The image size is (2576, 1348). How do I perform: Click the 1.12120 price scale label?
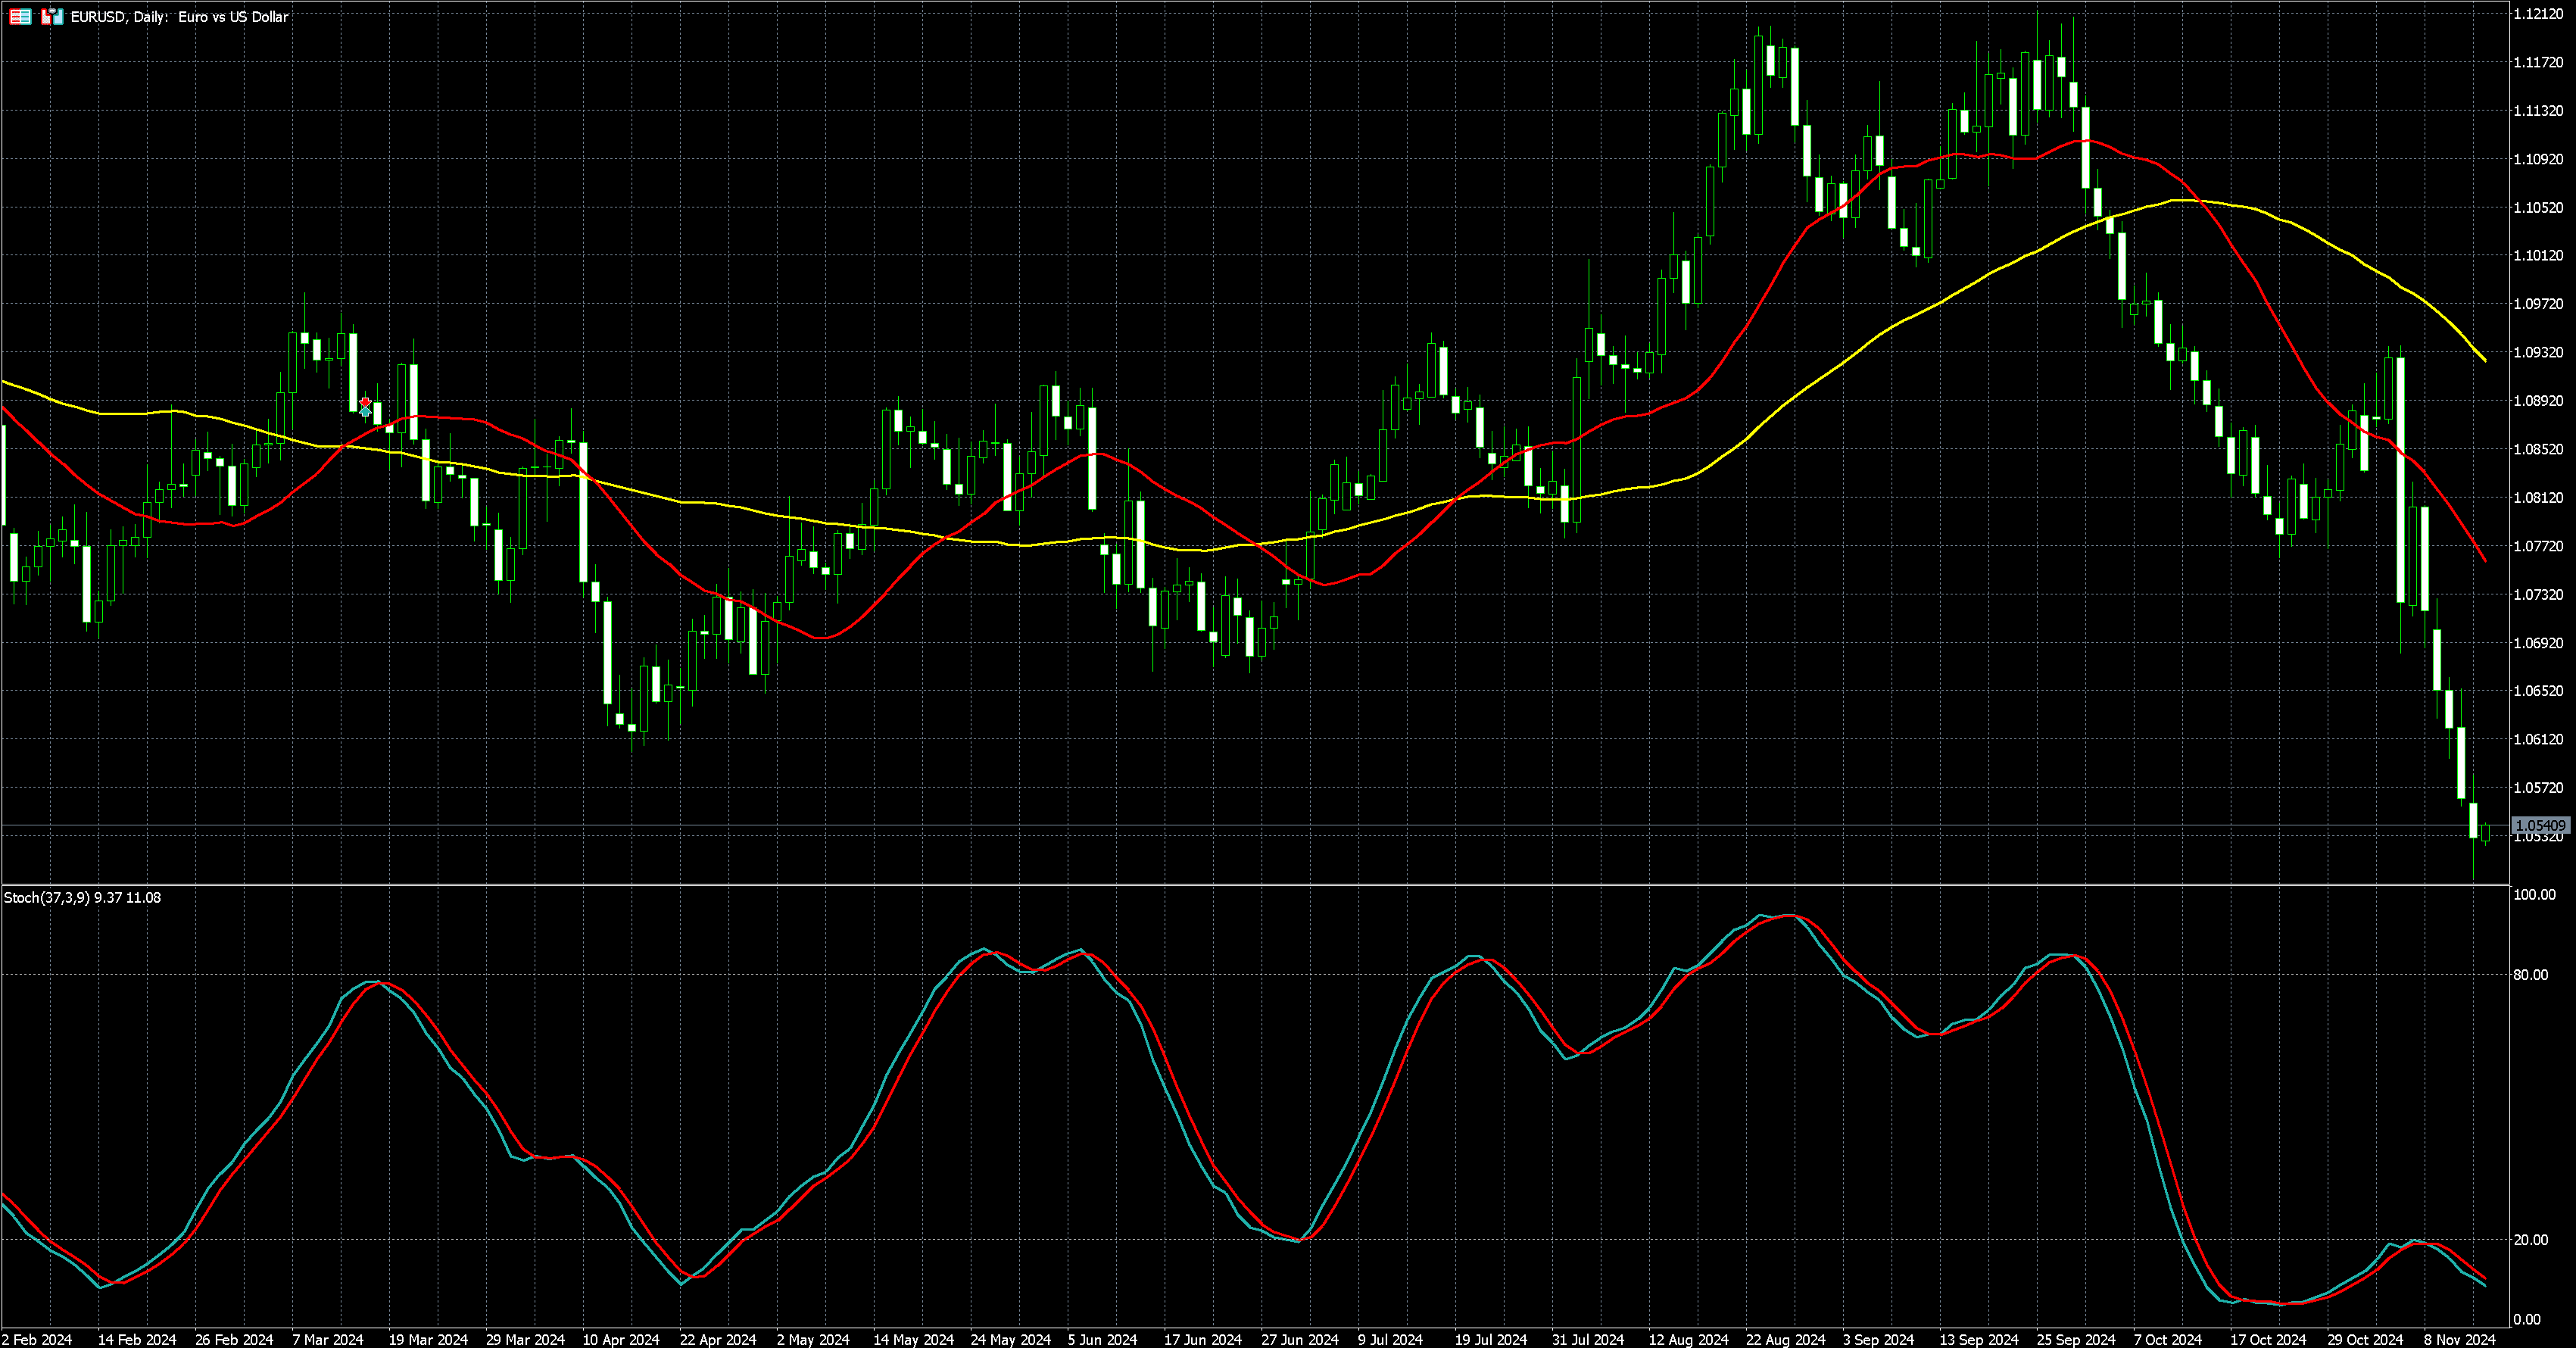(x=2538, y=14)
